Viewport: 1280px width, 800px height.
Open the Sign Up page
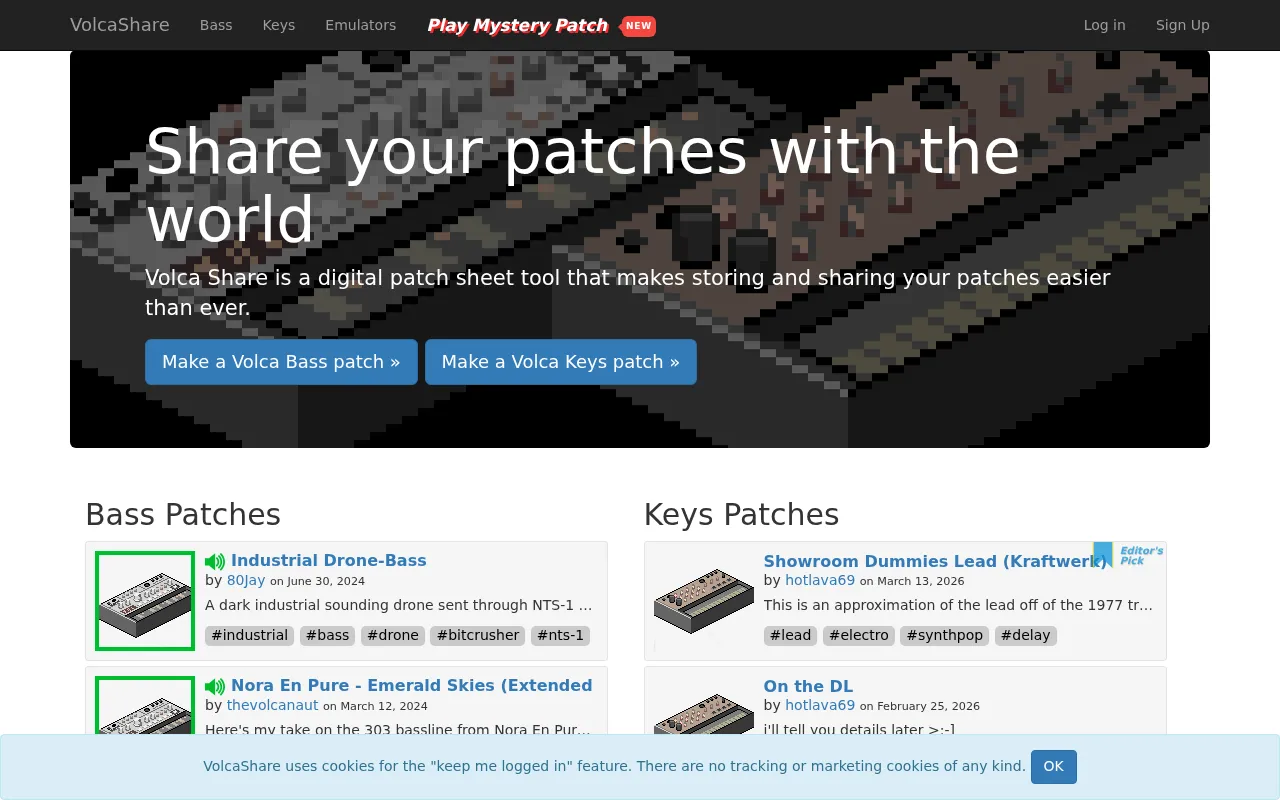1183,25
